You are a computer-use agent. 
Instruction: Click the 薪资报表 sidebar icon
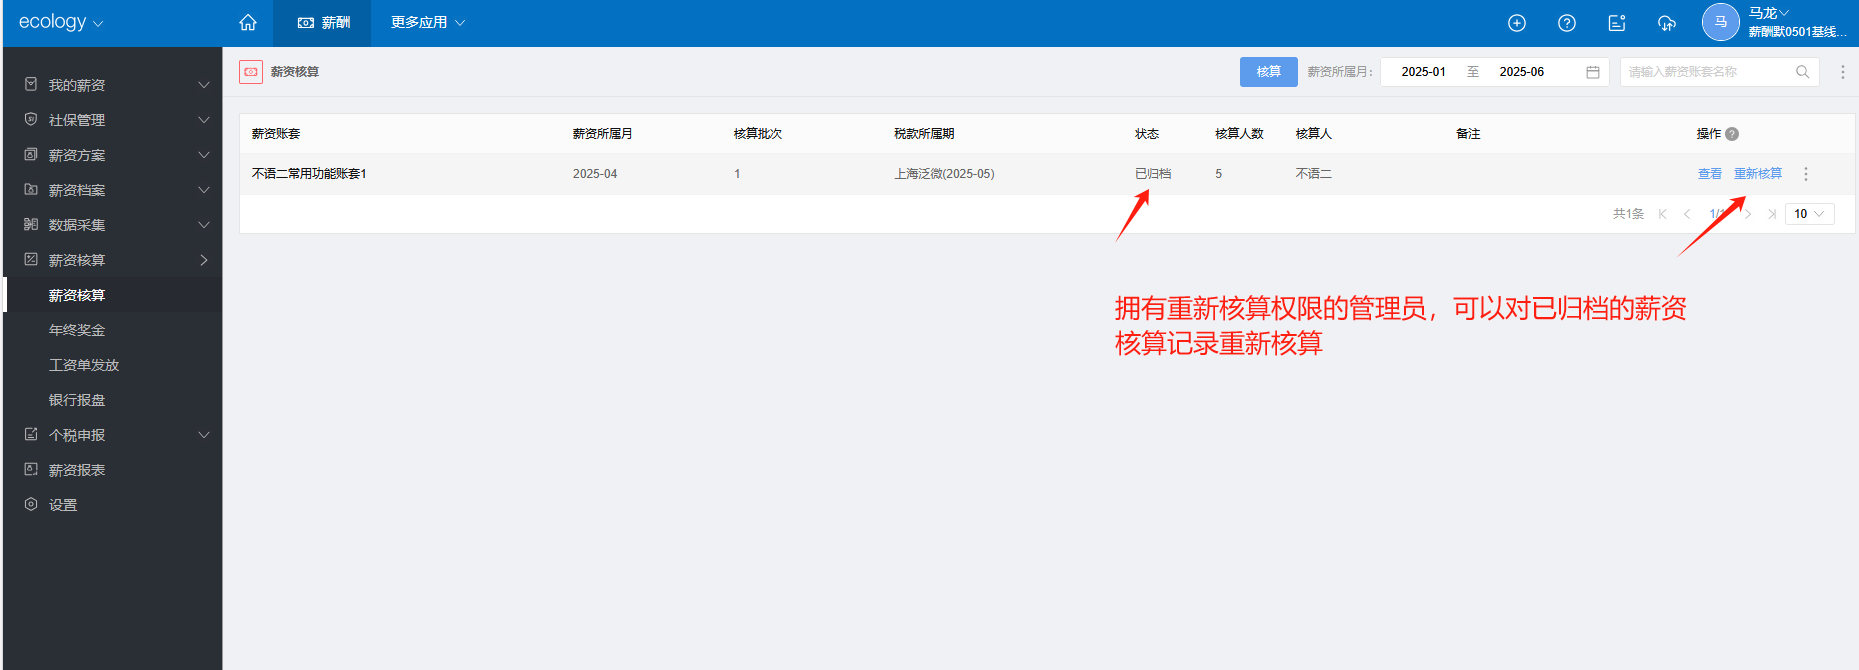point(31,469)
